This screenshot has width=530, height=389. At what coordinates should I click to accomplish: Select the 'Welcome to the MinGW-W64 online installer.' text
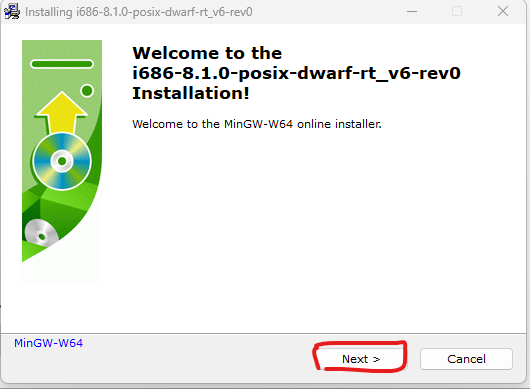pos(257,124)
